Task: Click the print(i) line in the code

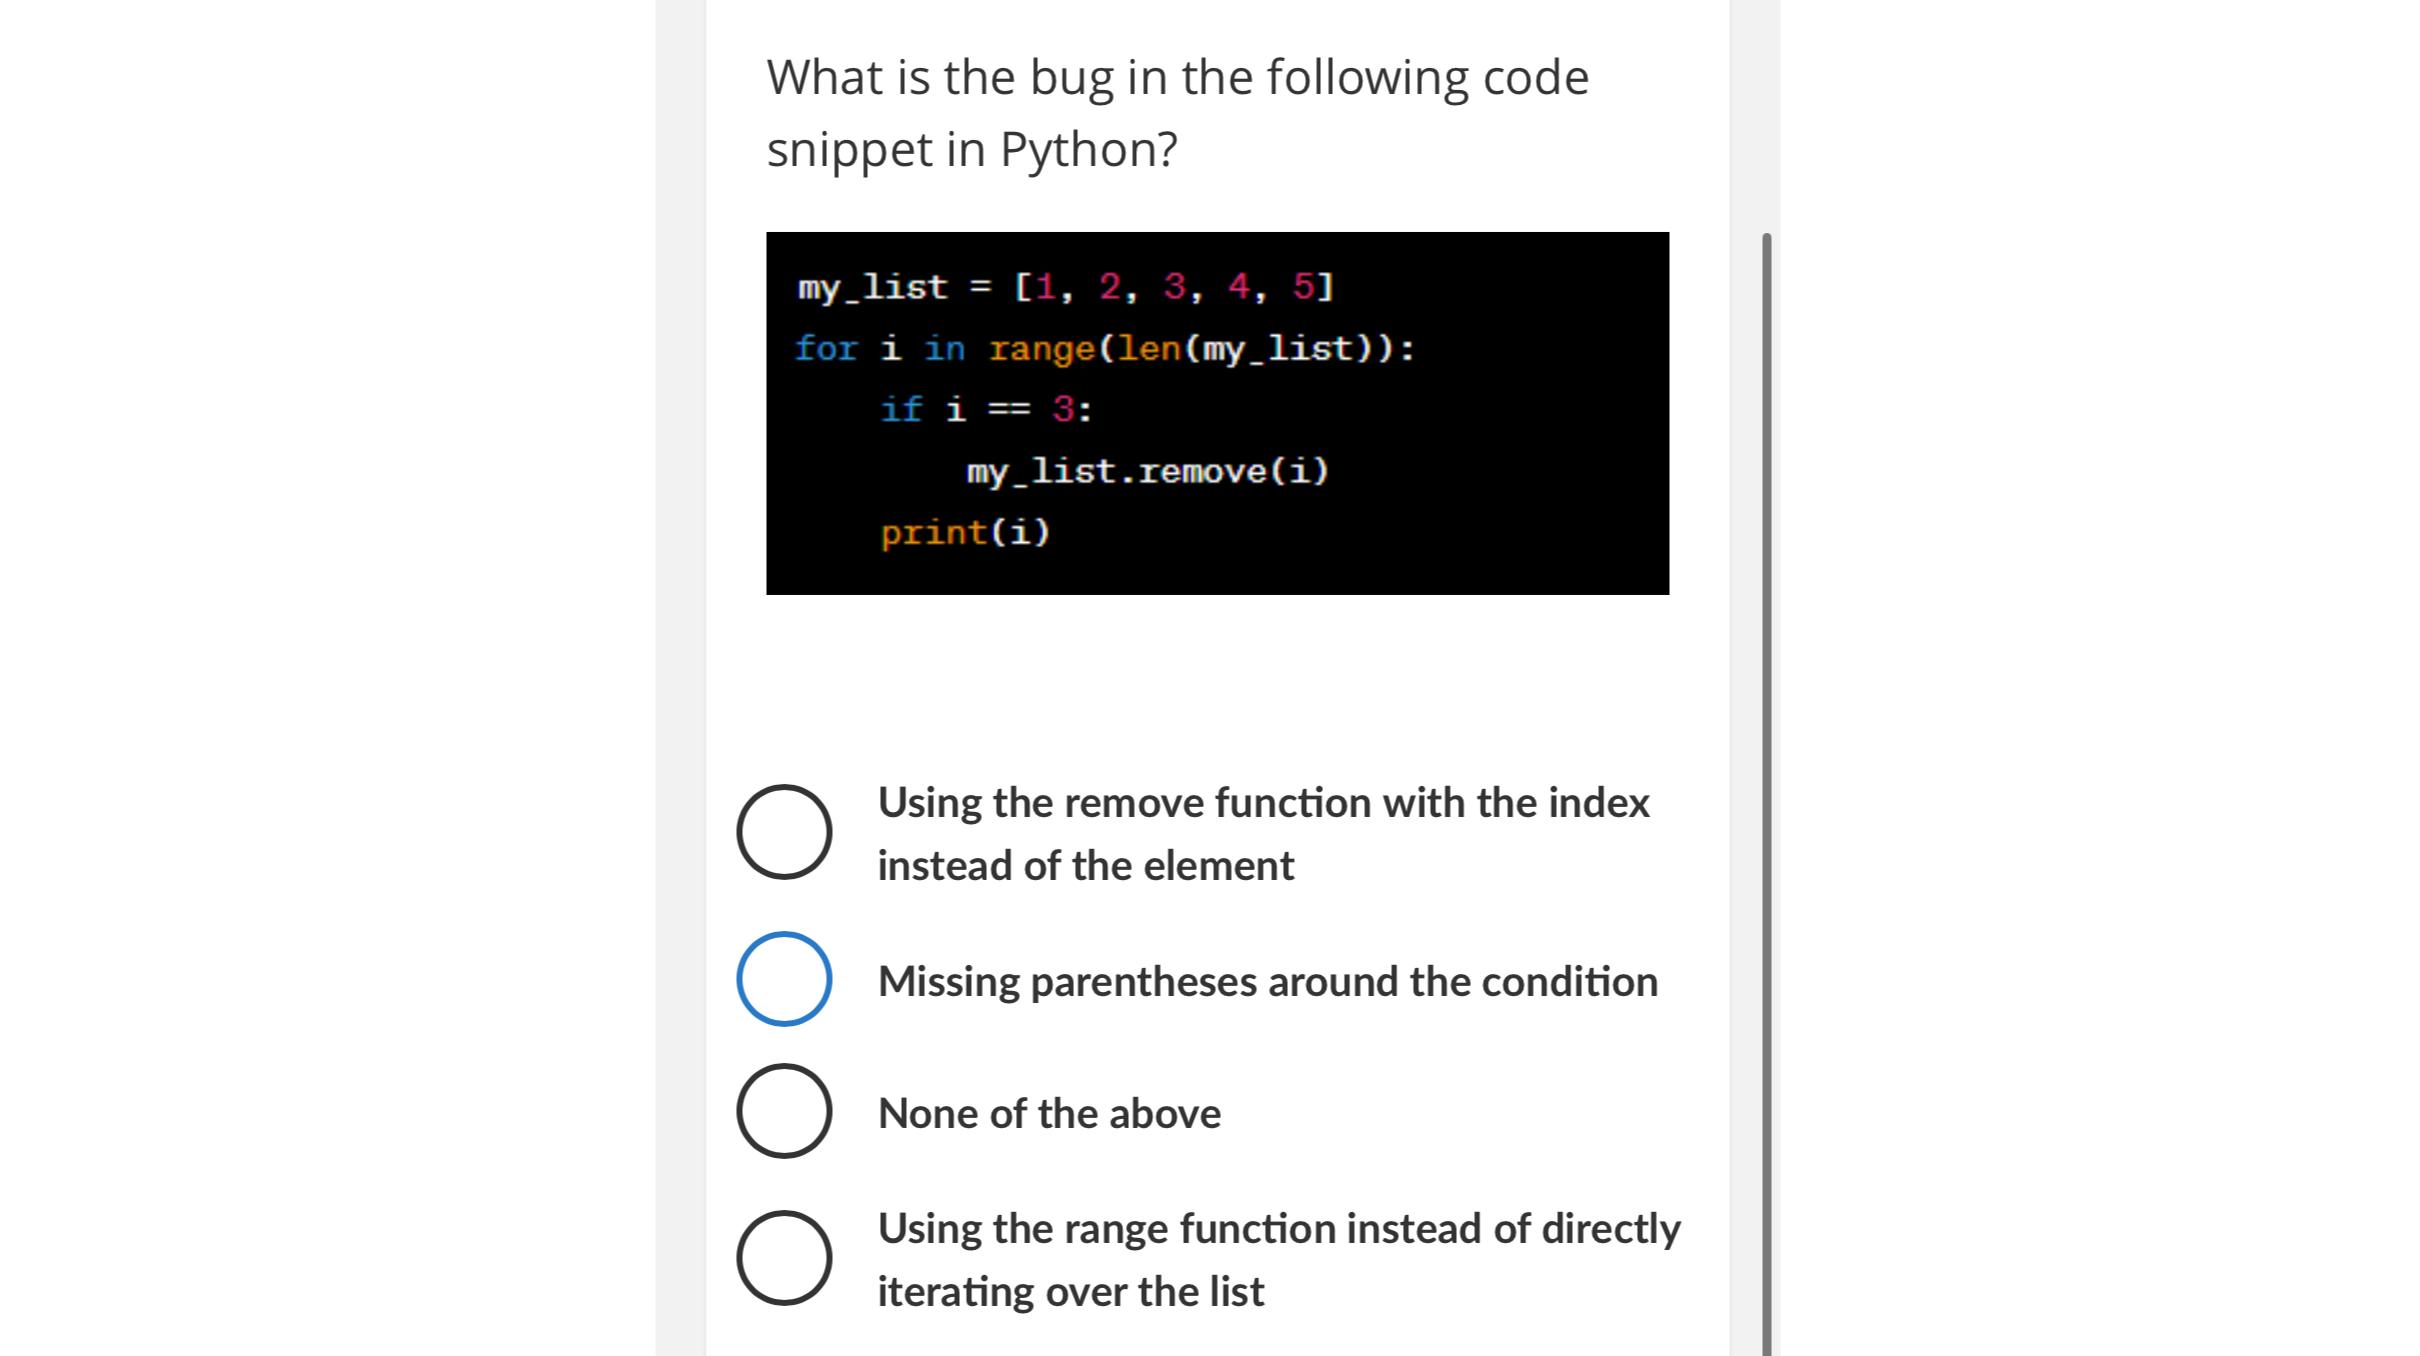Action: coord(966,531)
